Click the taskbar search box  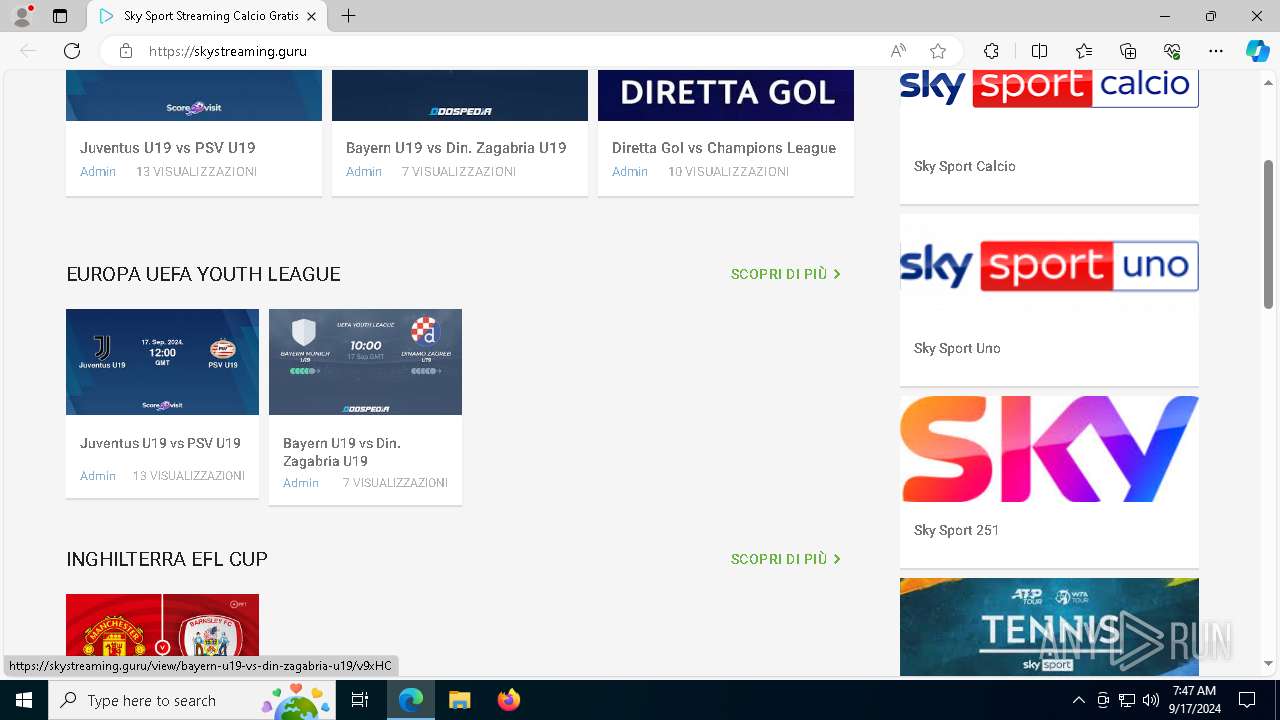(x=192, y=700)
